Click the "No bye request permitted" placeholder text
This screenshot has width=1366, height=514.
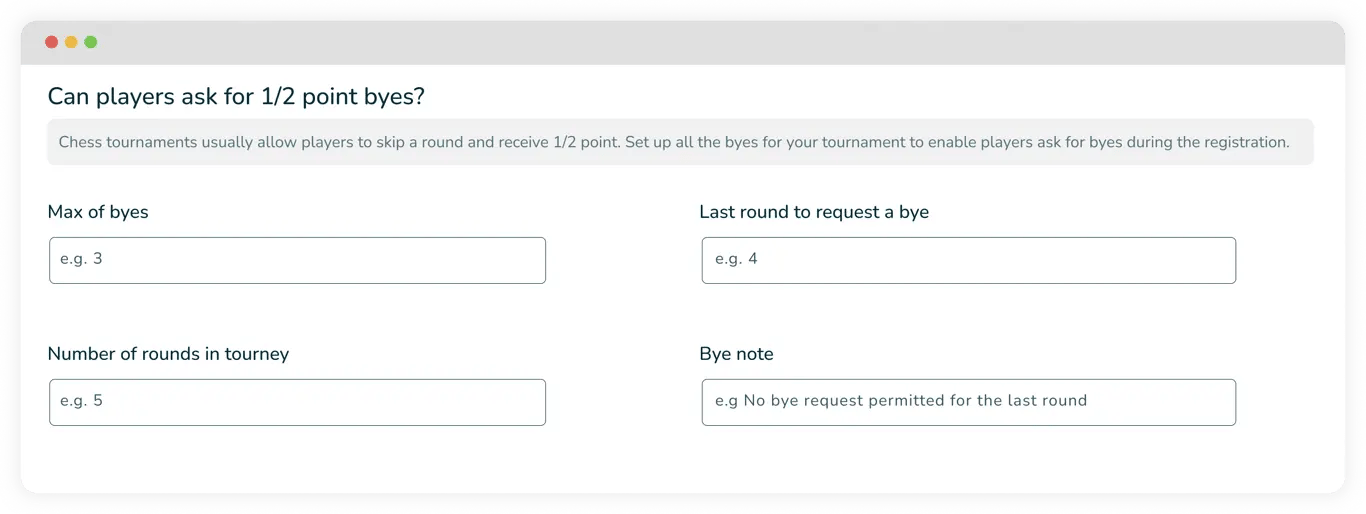(900, 401)
